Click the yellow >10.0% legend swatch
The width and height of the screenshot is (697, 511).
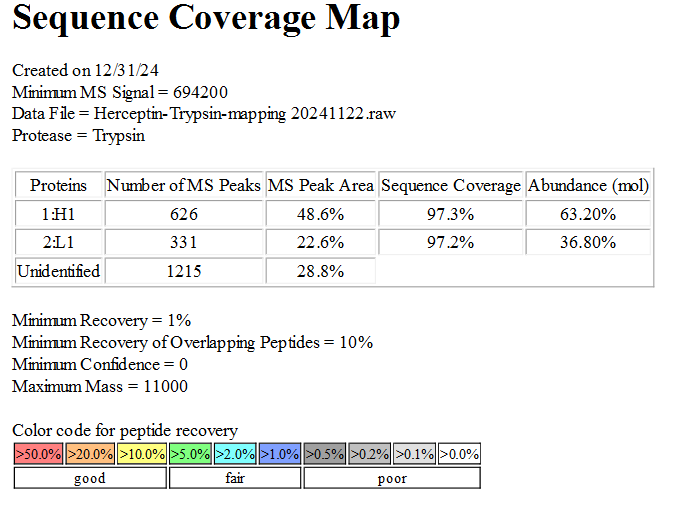[142, 454]
